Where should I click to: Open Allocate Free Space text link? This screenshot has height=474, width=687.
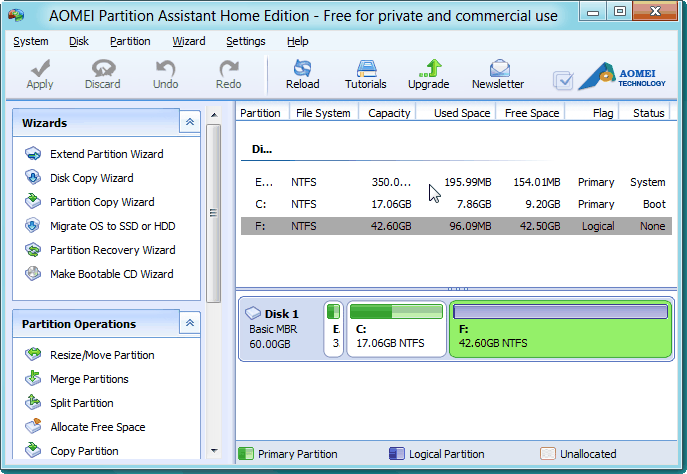pyautogui.click(x=98, y=427)
